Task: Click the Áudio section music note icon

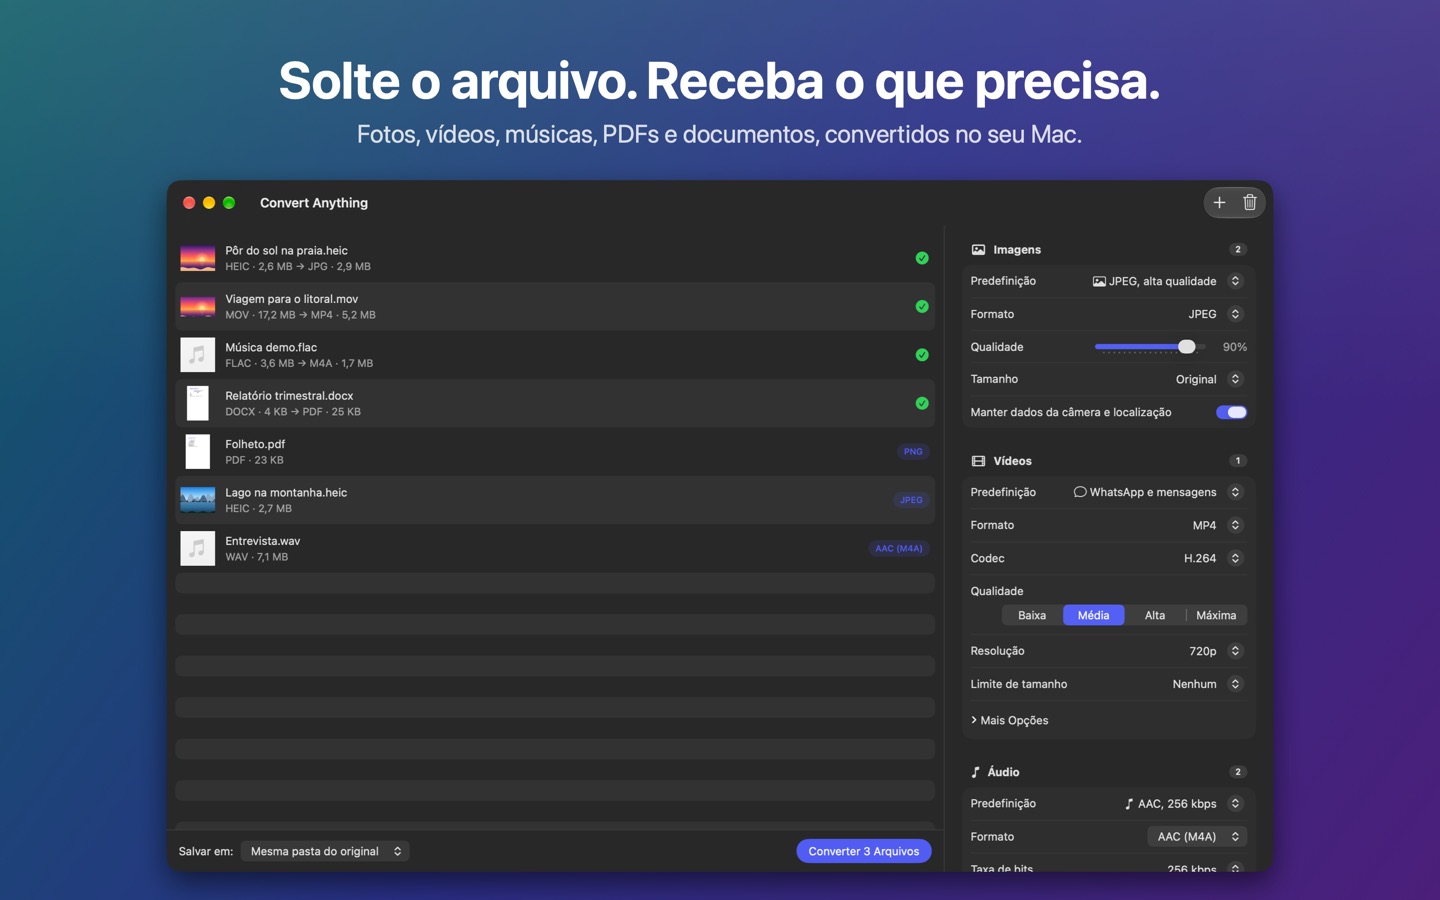Action: [x=976, y=772]
